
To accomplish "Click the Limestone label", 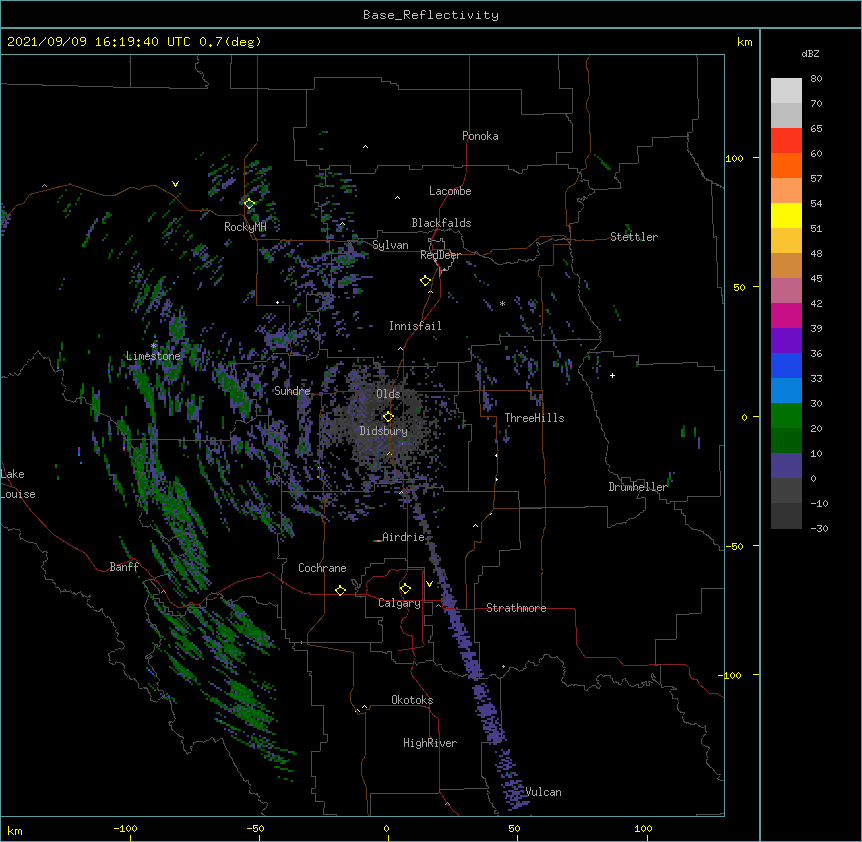I will pyautogui.click(x=153, y=356).
